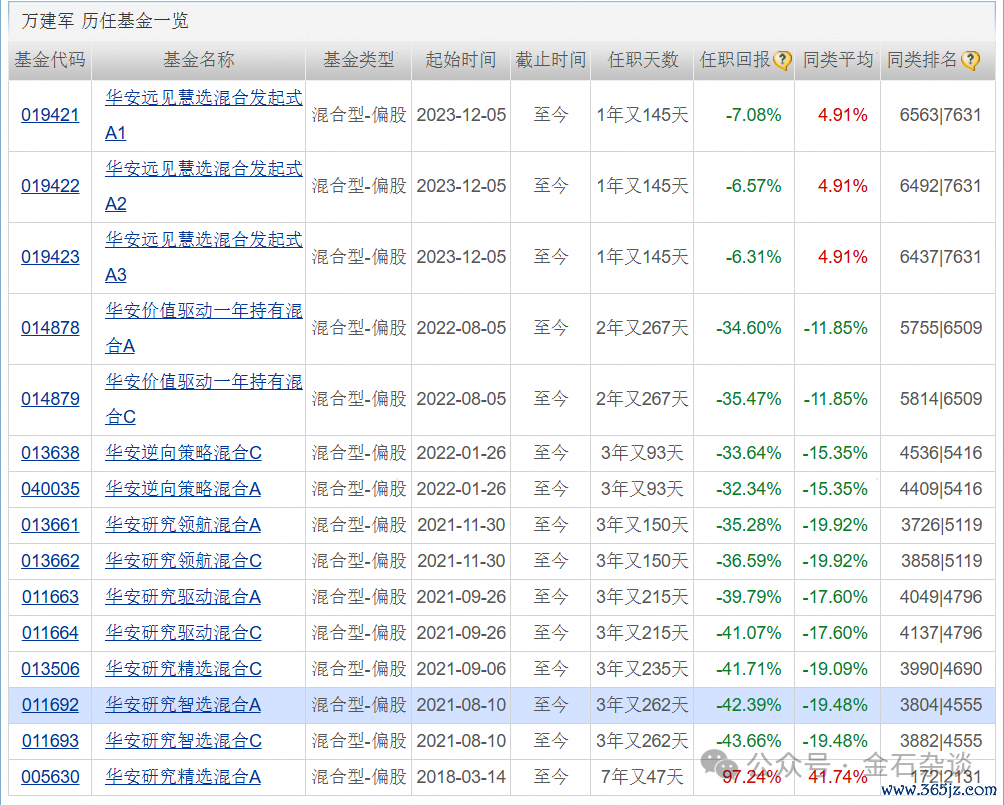Click the 同类平均 column header
1004x805 pixels.
838,60
